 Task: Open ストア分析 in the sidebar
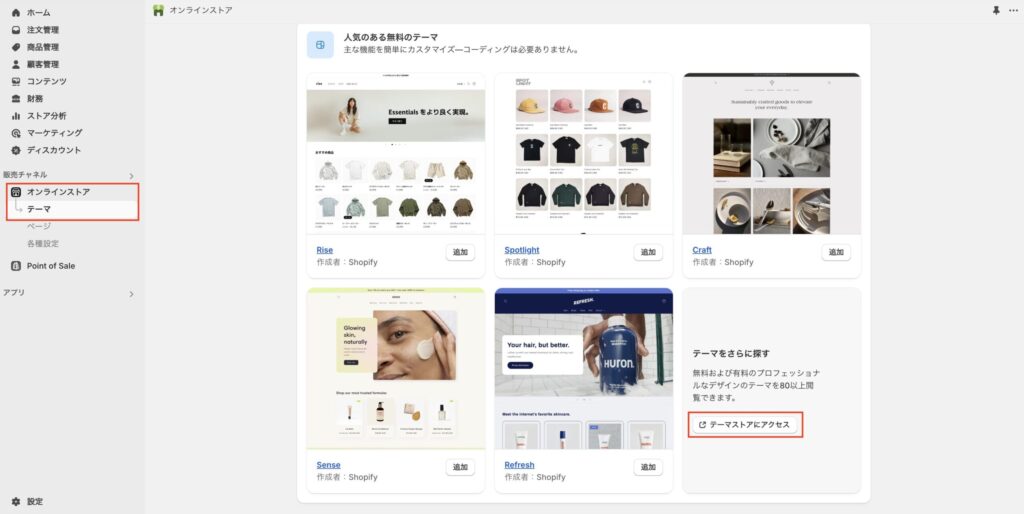pyautogui.click(x=46, y=116)
